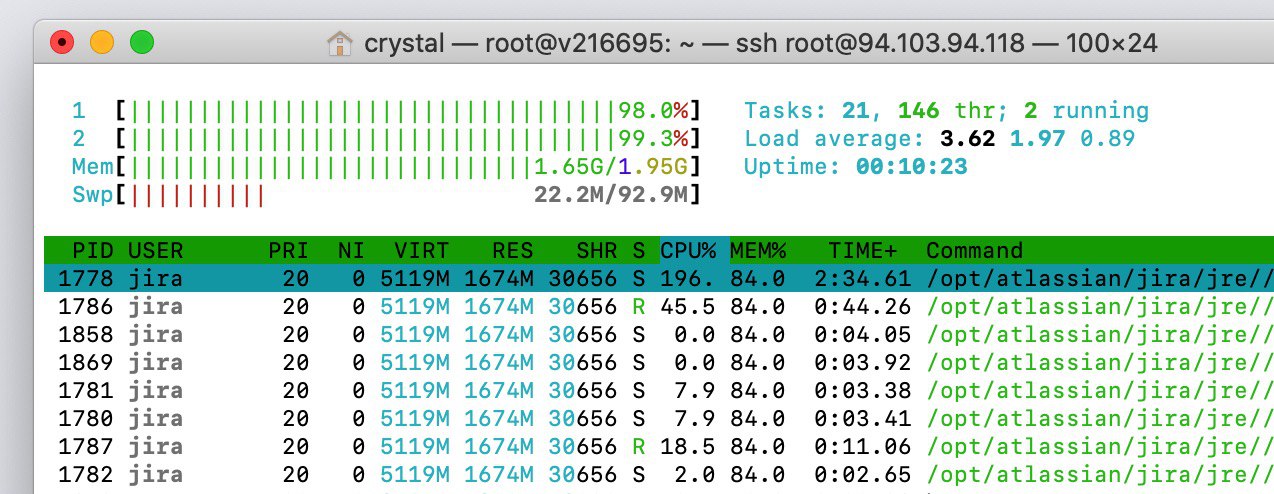Viewport: 1274px width, 494px height.
Task: Click the USER column header
Action: click(x=156, y=250)
